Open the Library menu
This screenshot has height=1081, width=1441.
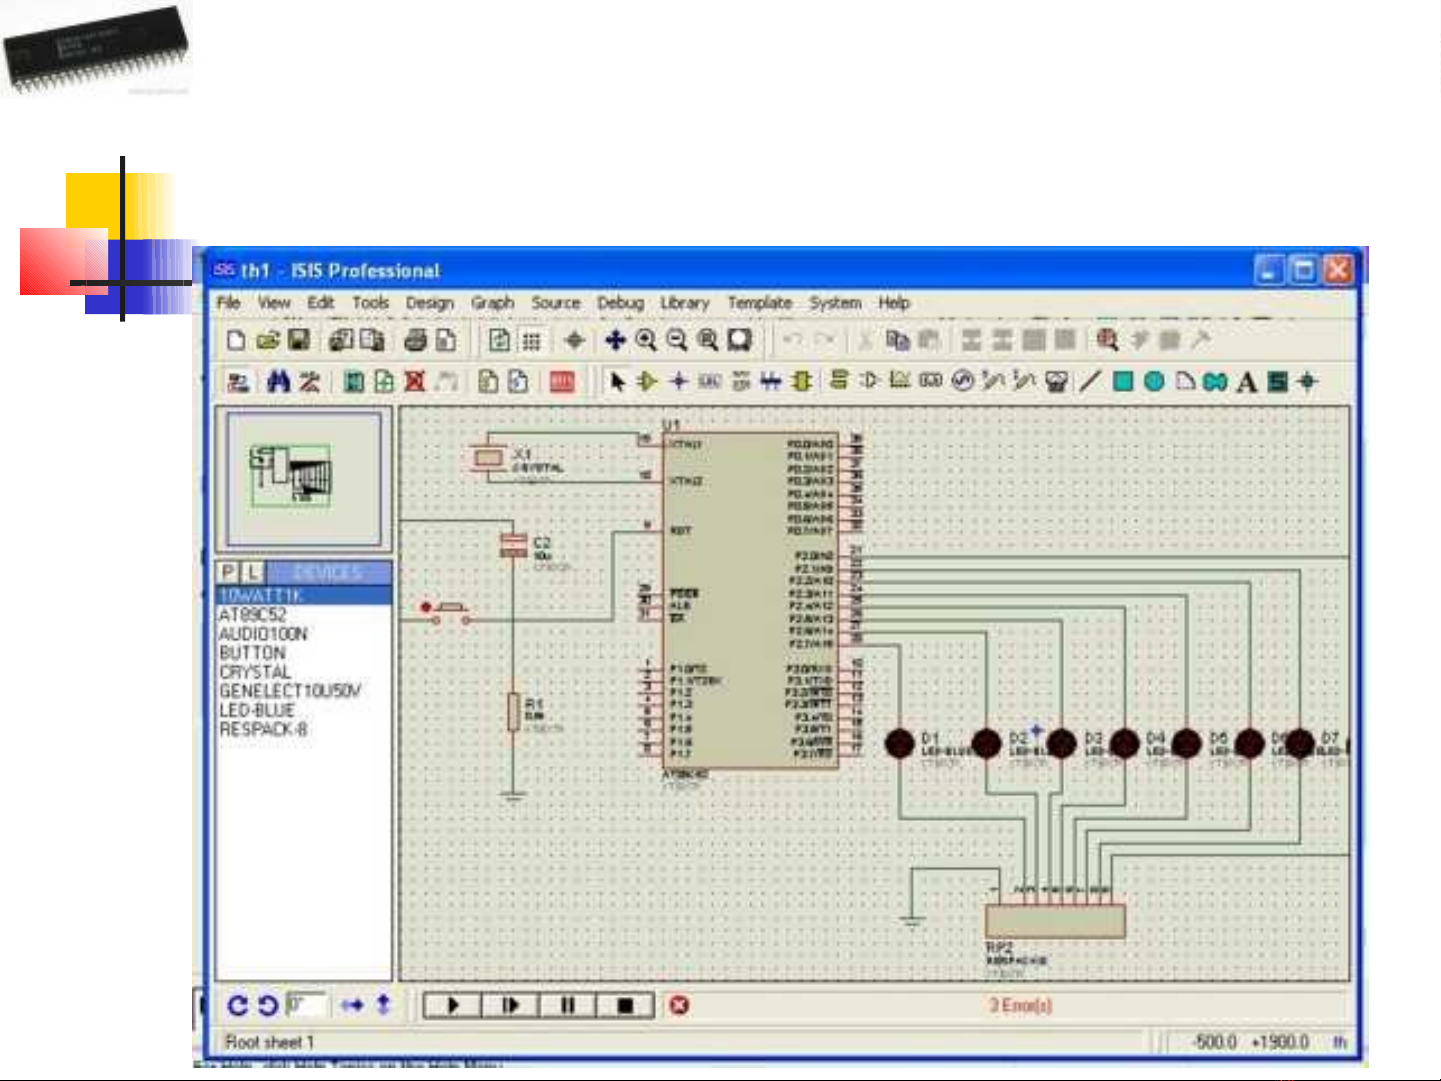pyautogui.click(x=684, y=303)
